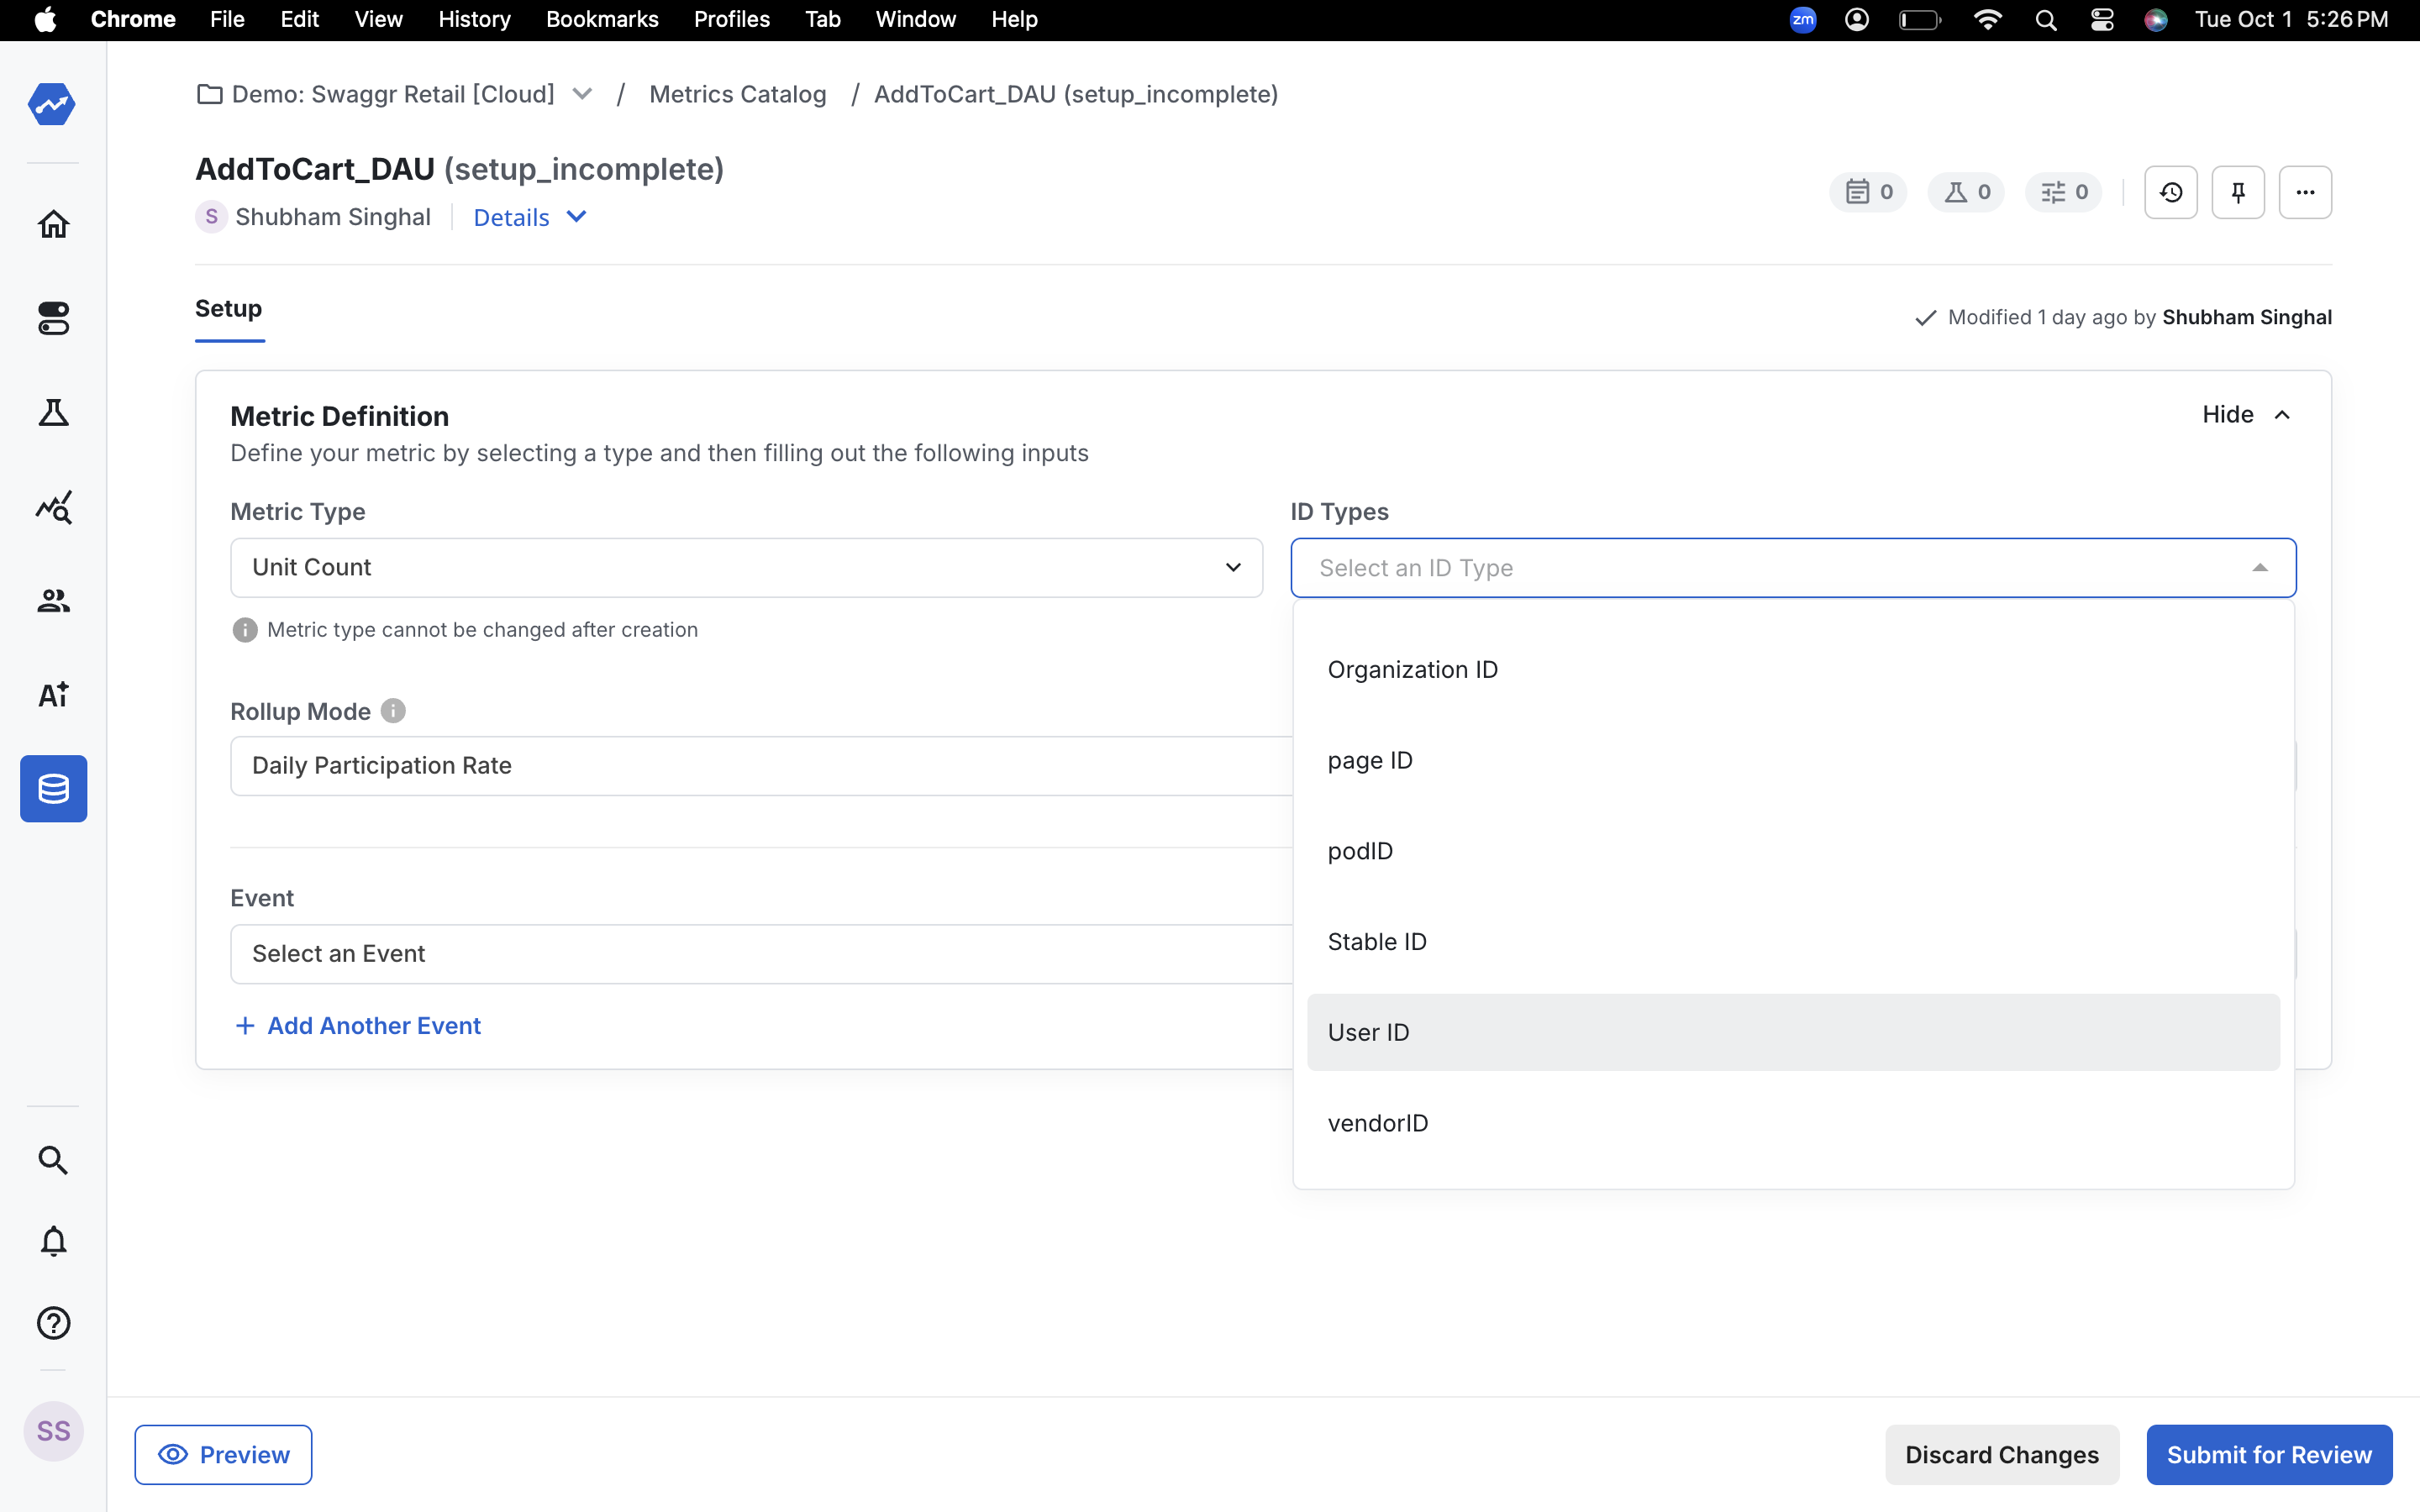Screen dimensions: 2420x1512
Task: Open project switcher chevron beside Swaggr Retail
Action: pos(582,94)
